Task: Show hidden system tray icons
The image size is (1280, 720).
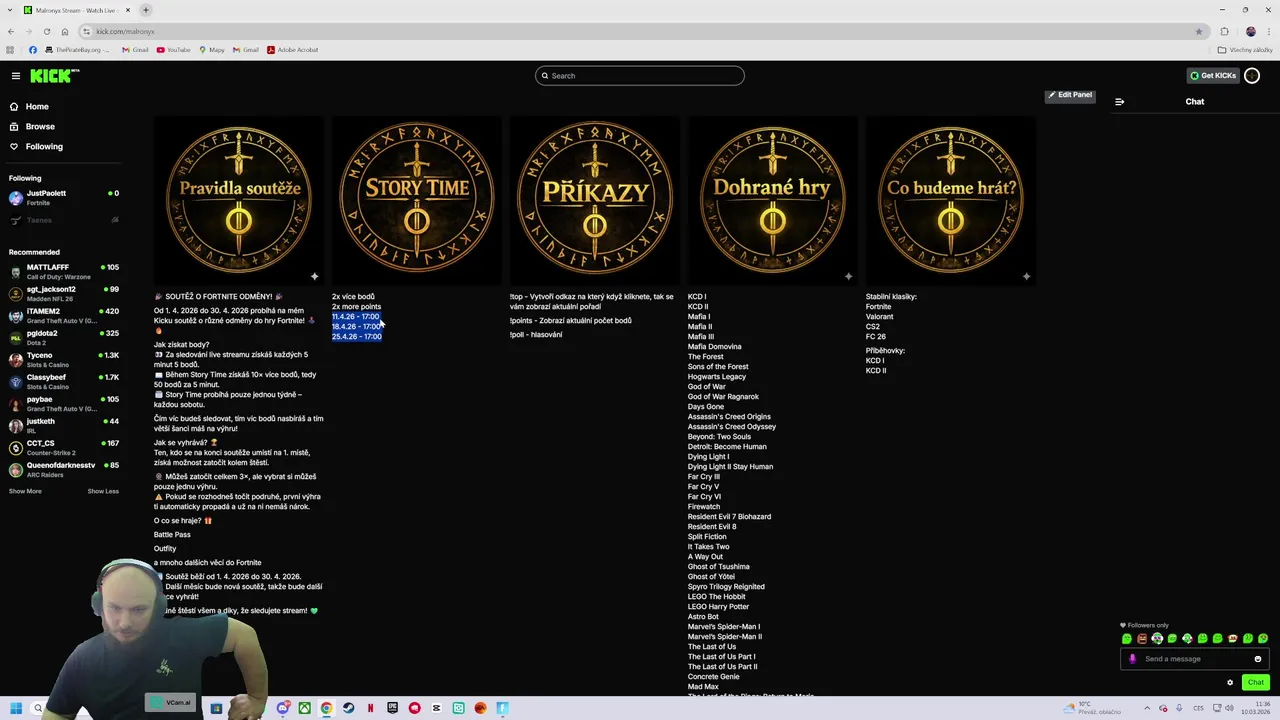Action: [x=1145, y=708]
